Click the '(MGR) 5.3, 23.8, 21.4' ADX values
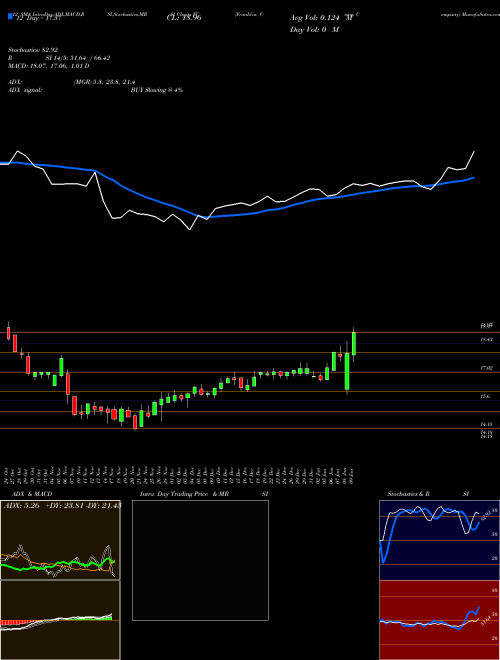 tap(104, 82)
